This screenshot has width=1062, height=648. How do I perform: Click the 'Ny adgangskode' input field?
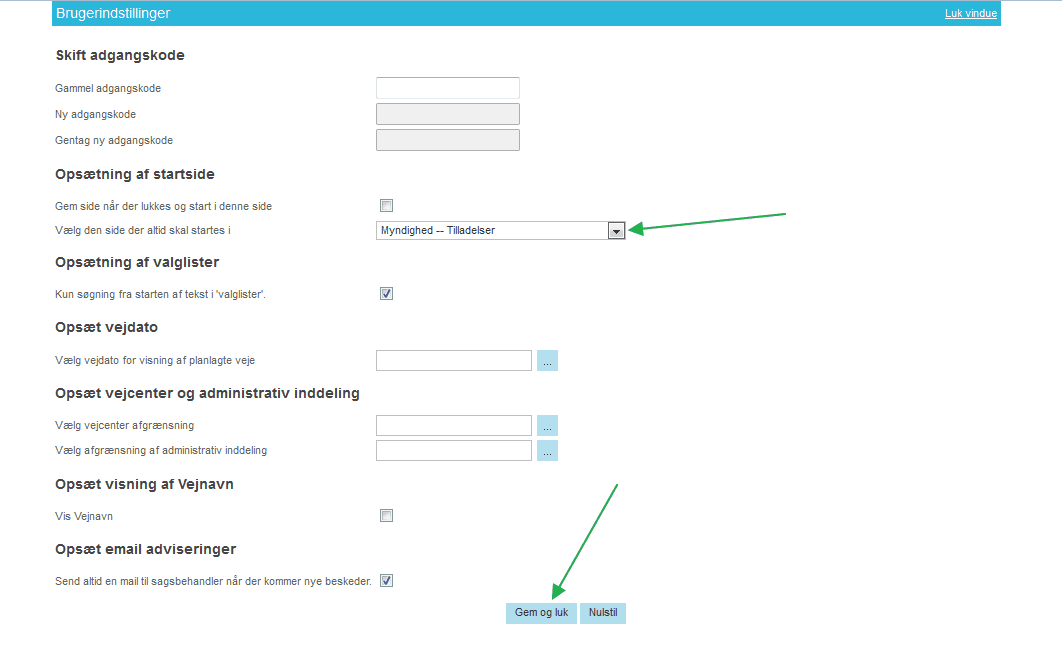pos(447,114)
